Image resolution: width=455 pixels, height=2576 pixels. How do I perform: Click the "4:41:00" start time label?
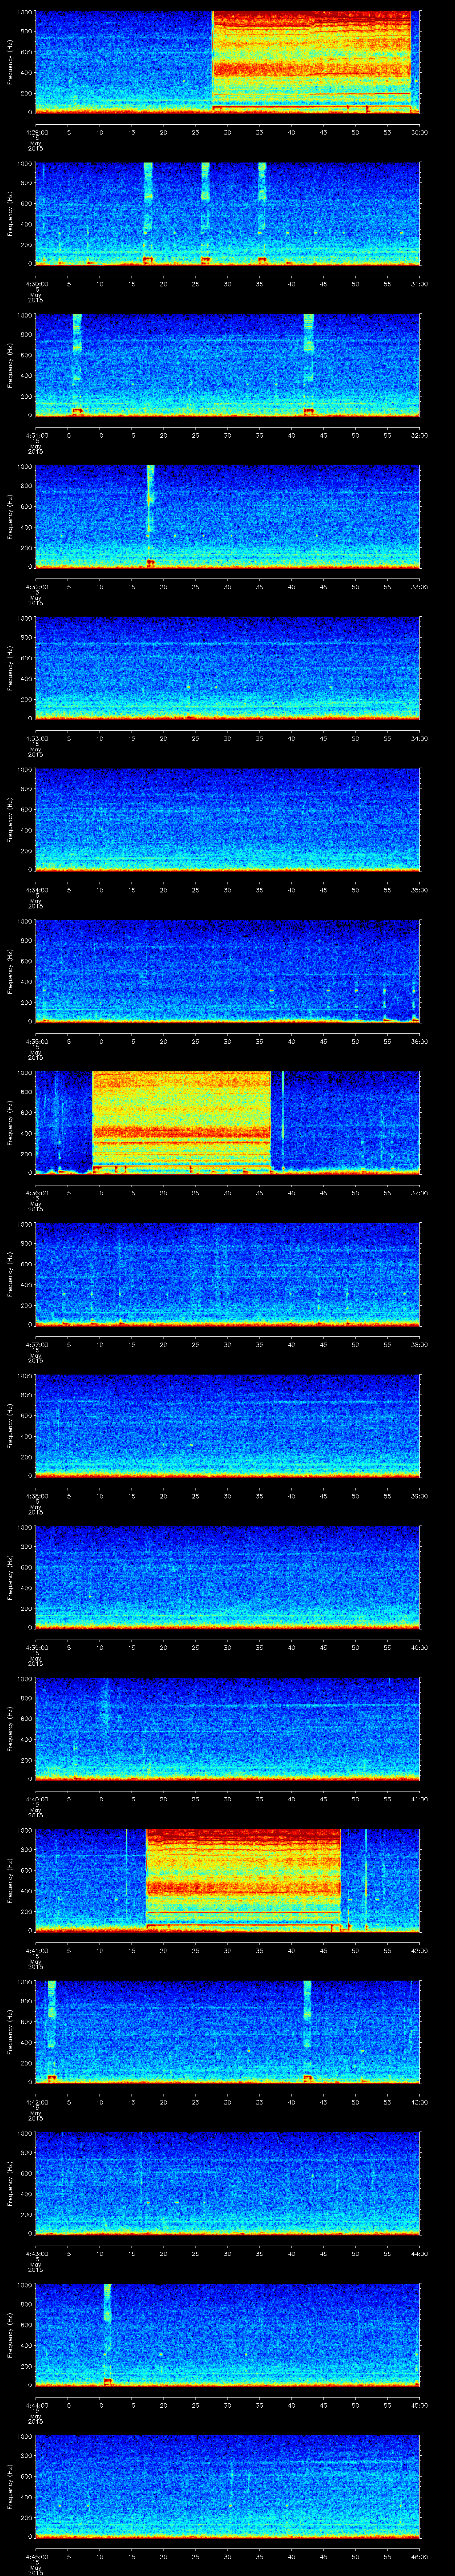pyautogui.click(x=36, y=1950)
